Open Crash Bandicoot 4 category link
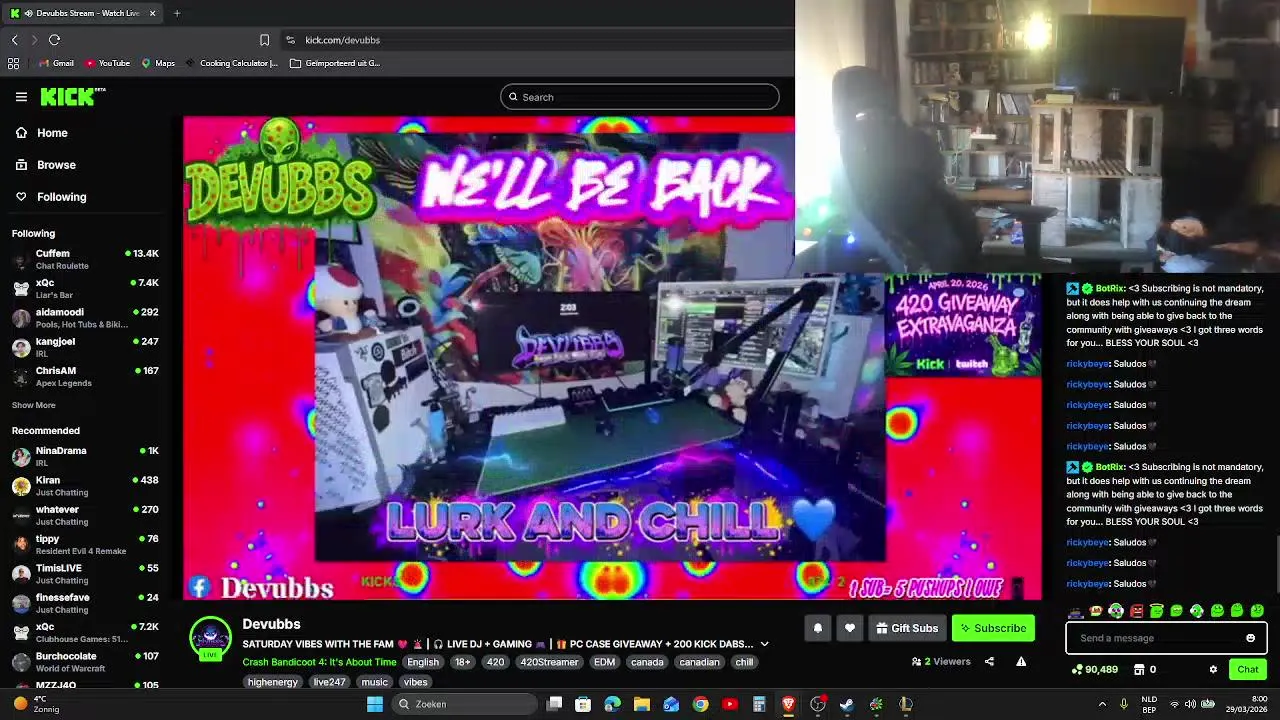 pos(319,662)
